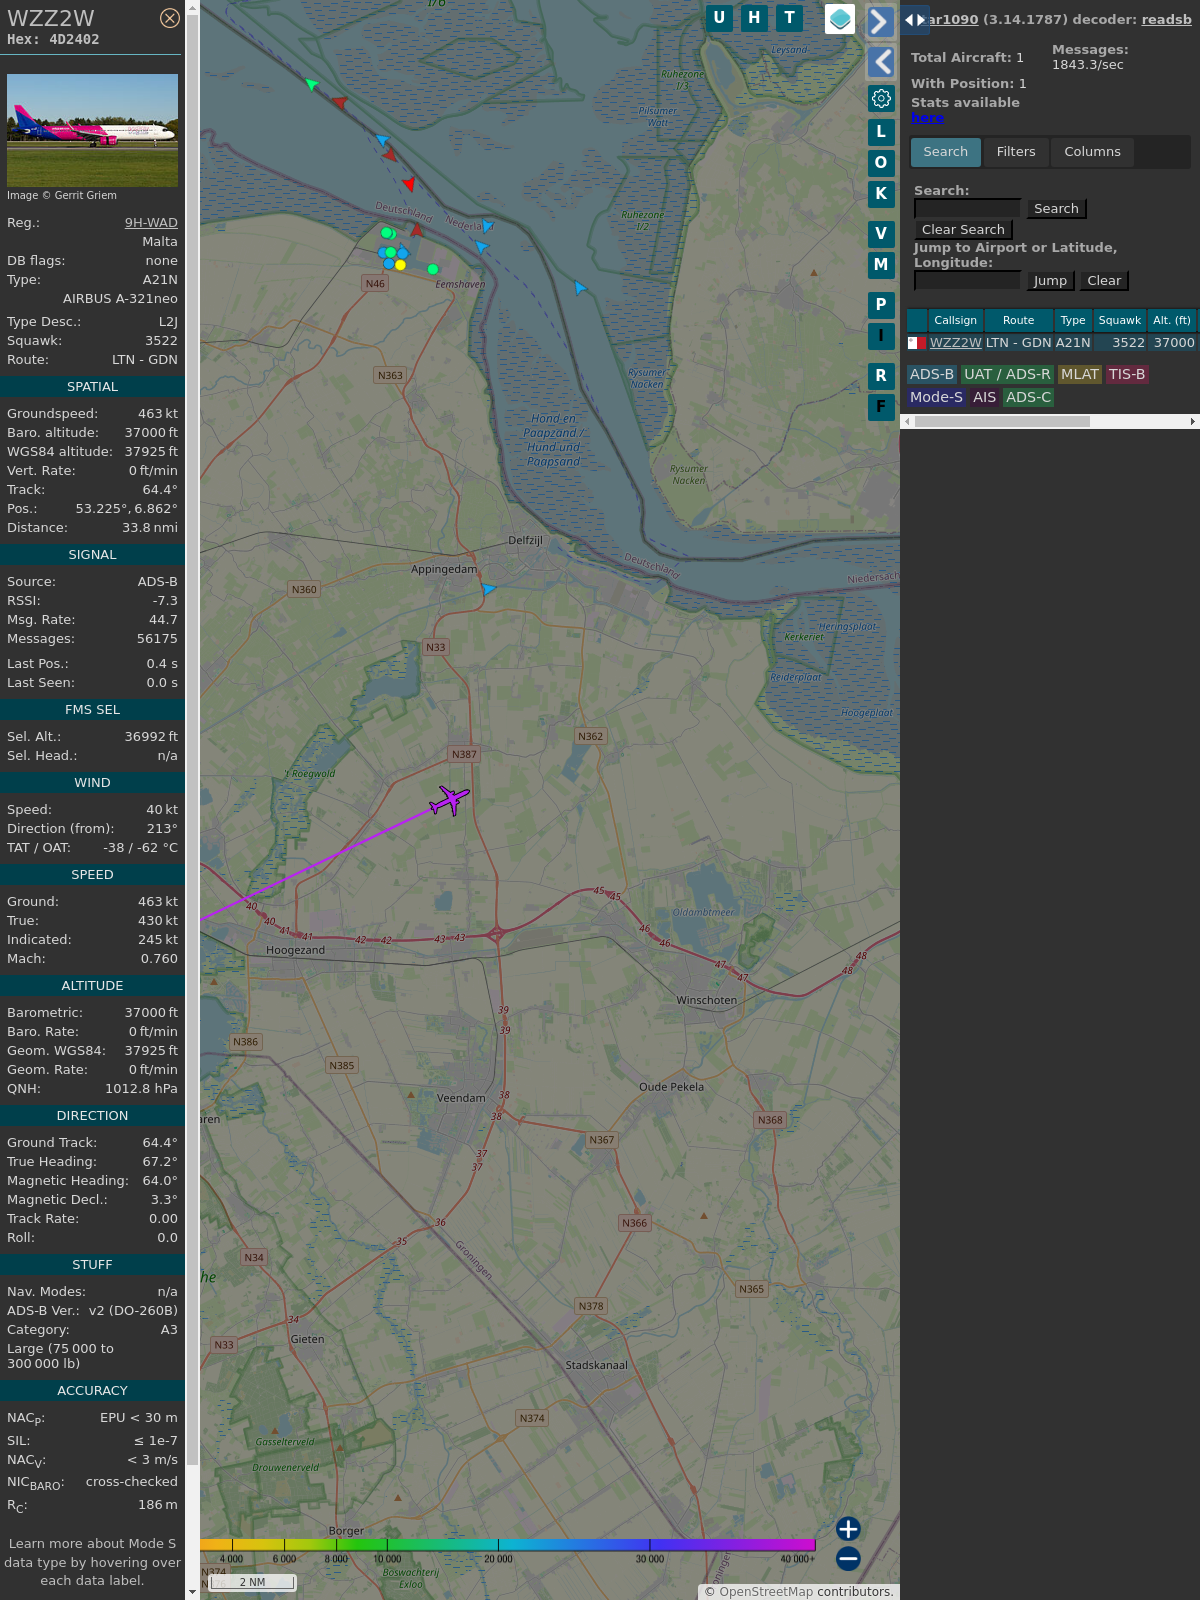Expand the sidebar with the right chevron

(x=880, y=22)
